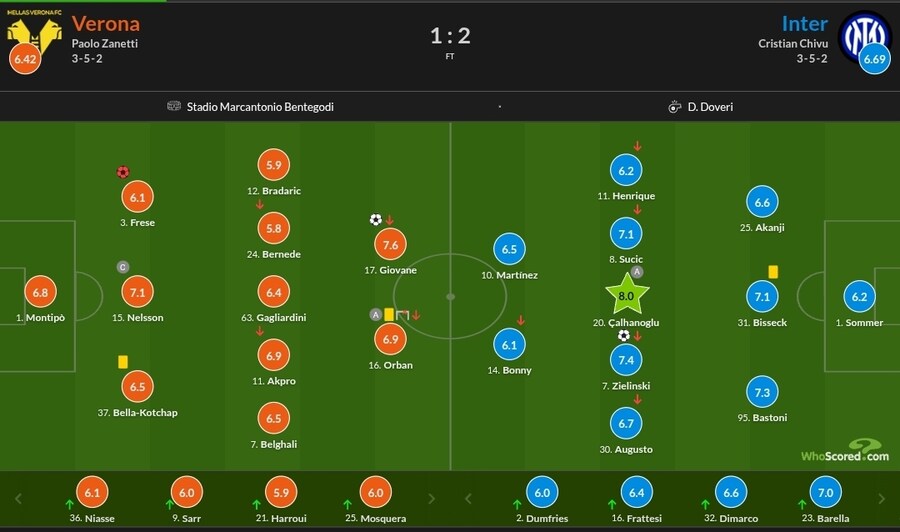Click the yellow card above Bella-Kotchap
Screen dimensions: 900x532
(123, 362)
